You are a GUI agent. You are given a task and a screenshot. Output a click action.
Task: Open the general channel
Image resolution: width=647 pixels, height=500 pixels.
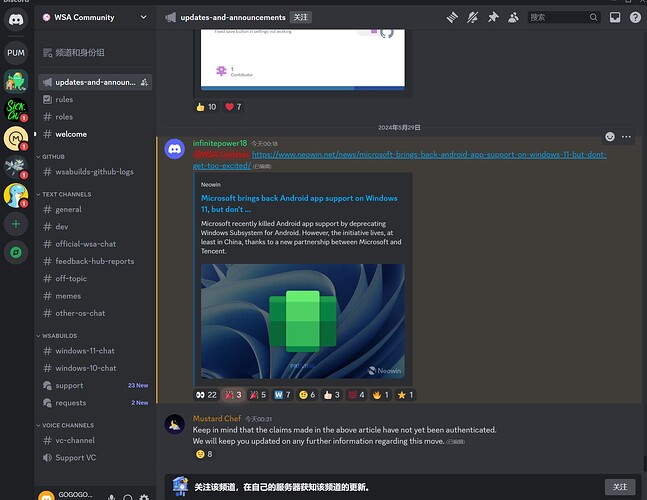95,209
